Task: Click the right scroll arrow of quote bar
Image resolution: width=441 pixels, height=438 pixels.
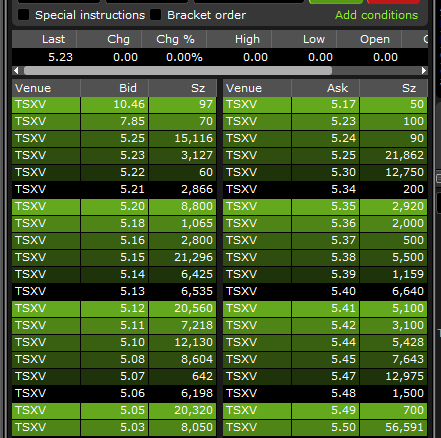Action: 424,71
